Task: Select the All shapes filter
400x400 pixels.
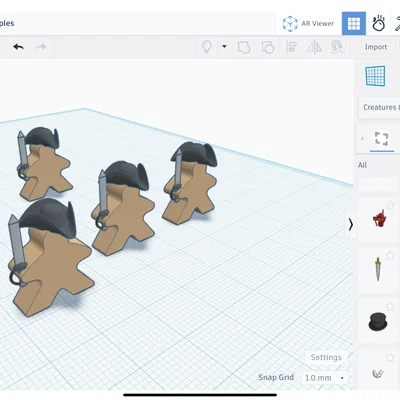Action: 362,165
